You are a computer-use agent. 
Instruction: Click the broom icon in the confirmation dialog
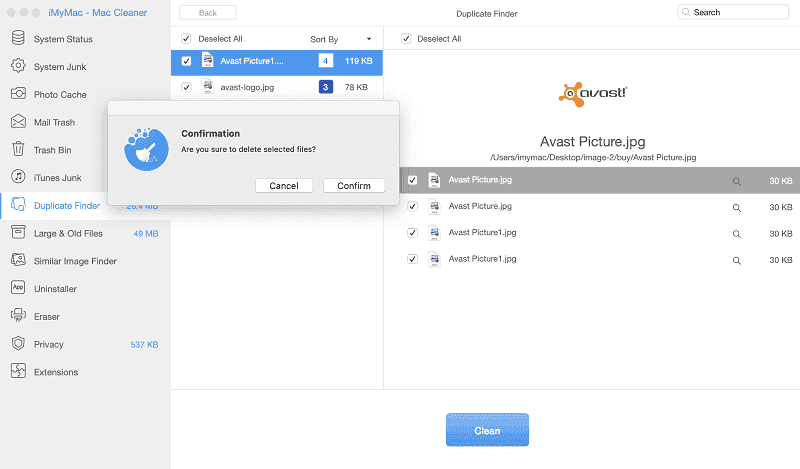click(x=146, y=149)
